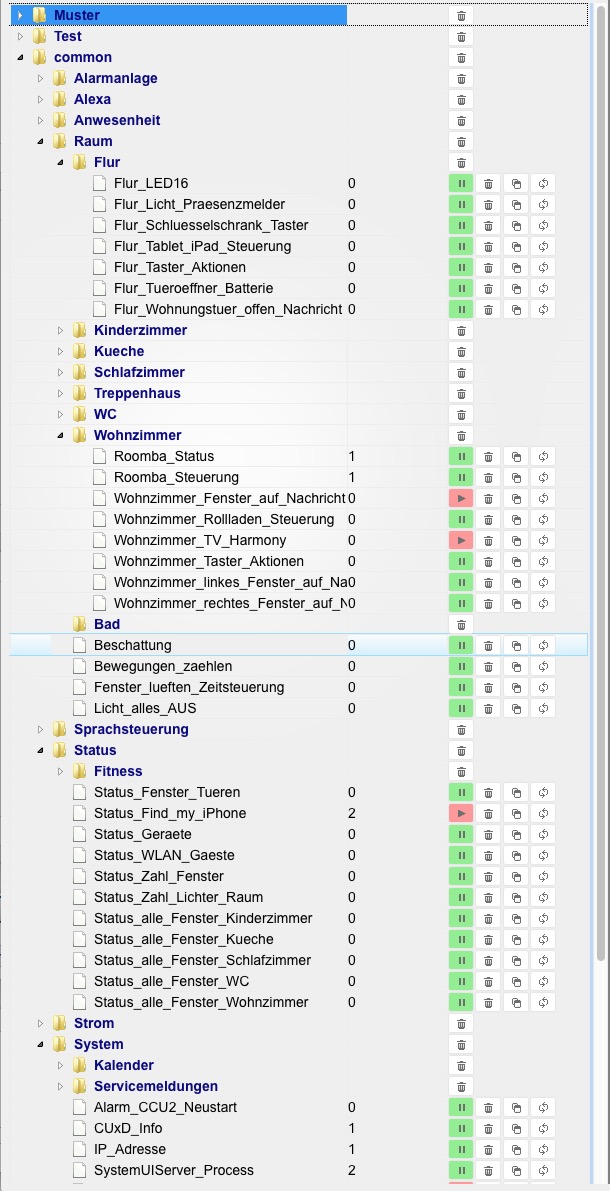Expand the Fitness folder
610x1191 pixels.
click(61, 772)
